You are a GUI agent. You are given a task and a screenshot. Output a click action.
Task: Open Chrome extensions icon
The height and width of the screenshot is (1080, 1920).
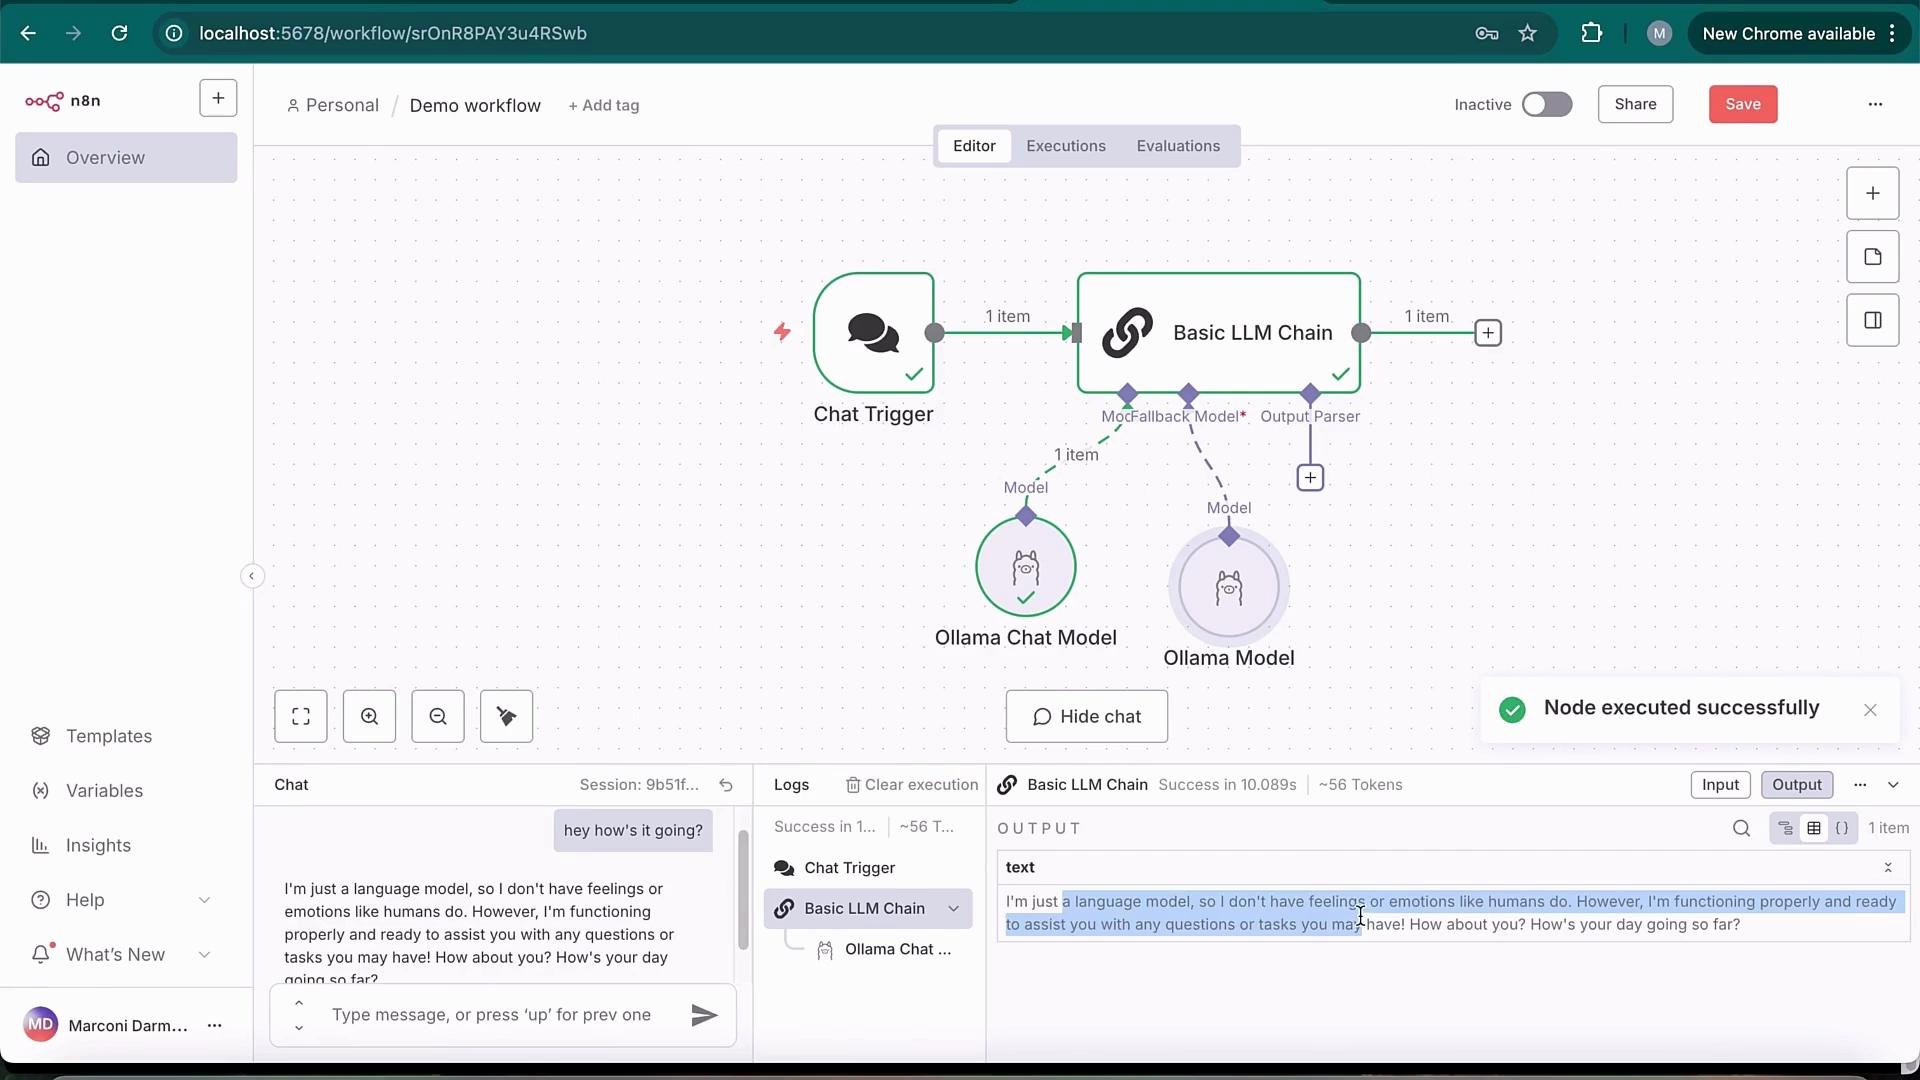(1591, 33)
